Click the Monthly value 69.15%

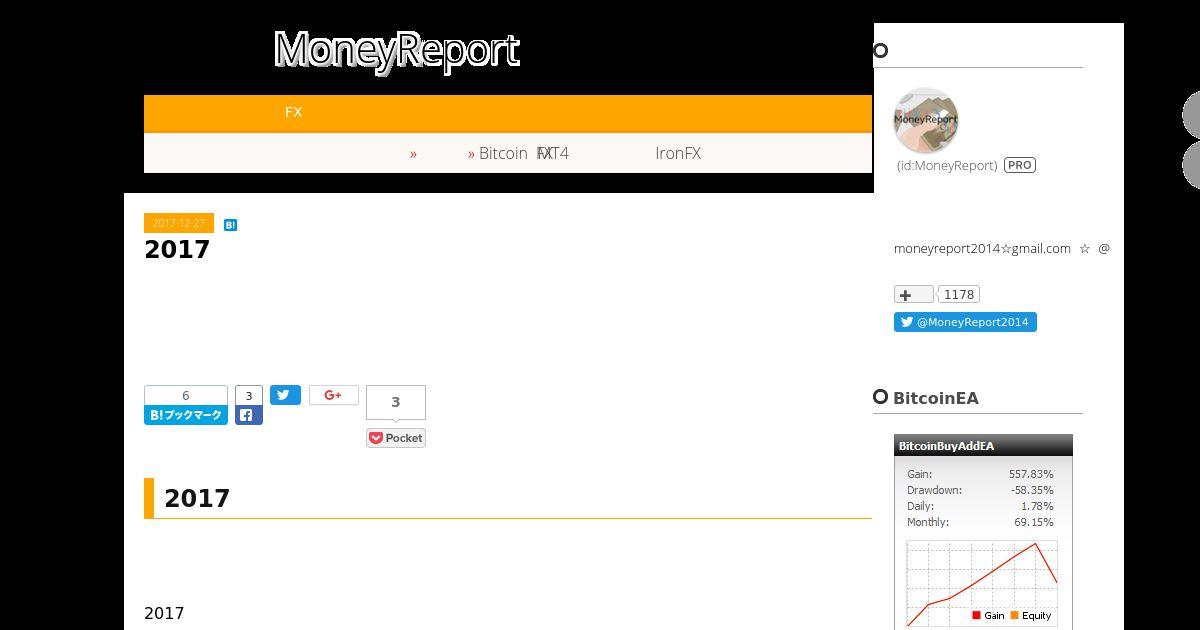click(1034, 522)
